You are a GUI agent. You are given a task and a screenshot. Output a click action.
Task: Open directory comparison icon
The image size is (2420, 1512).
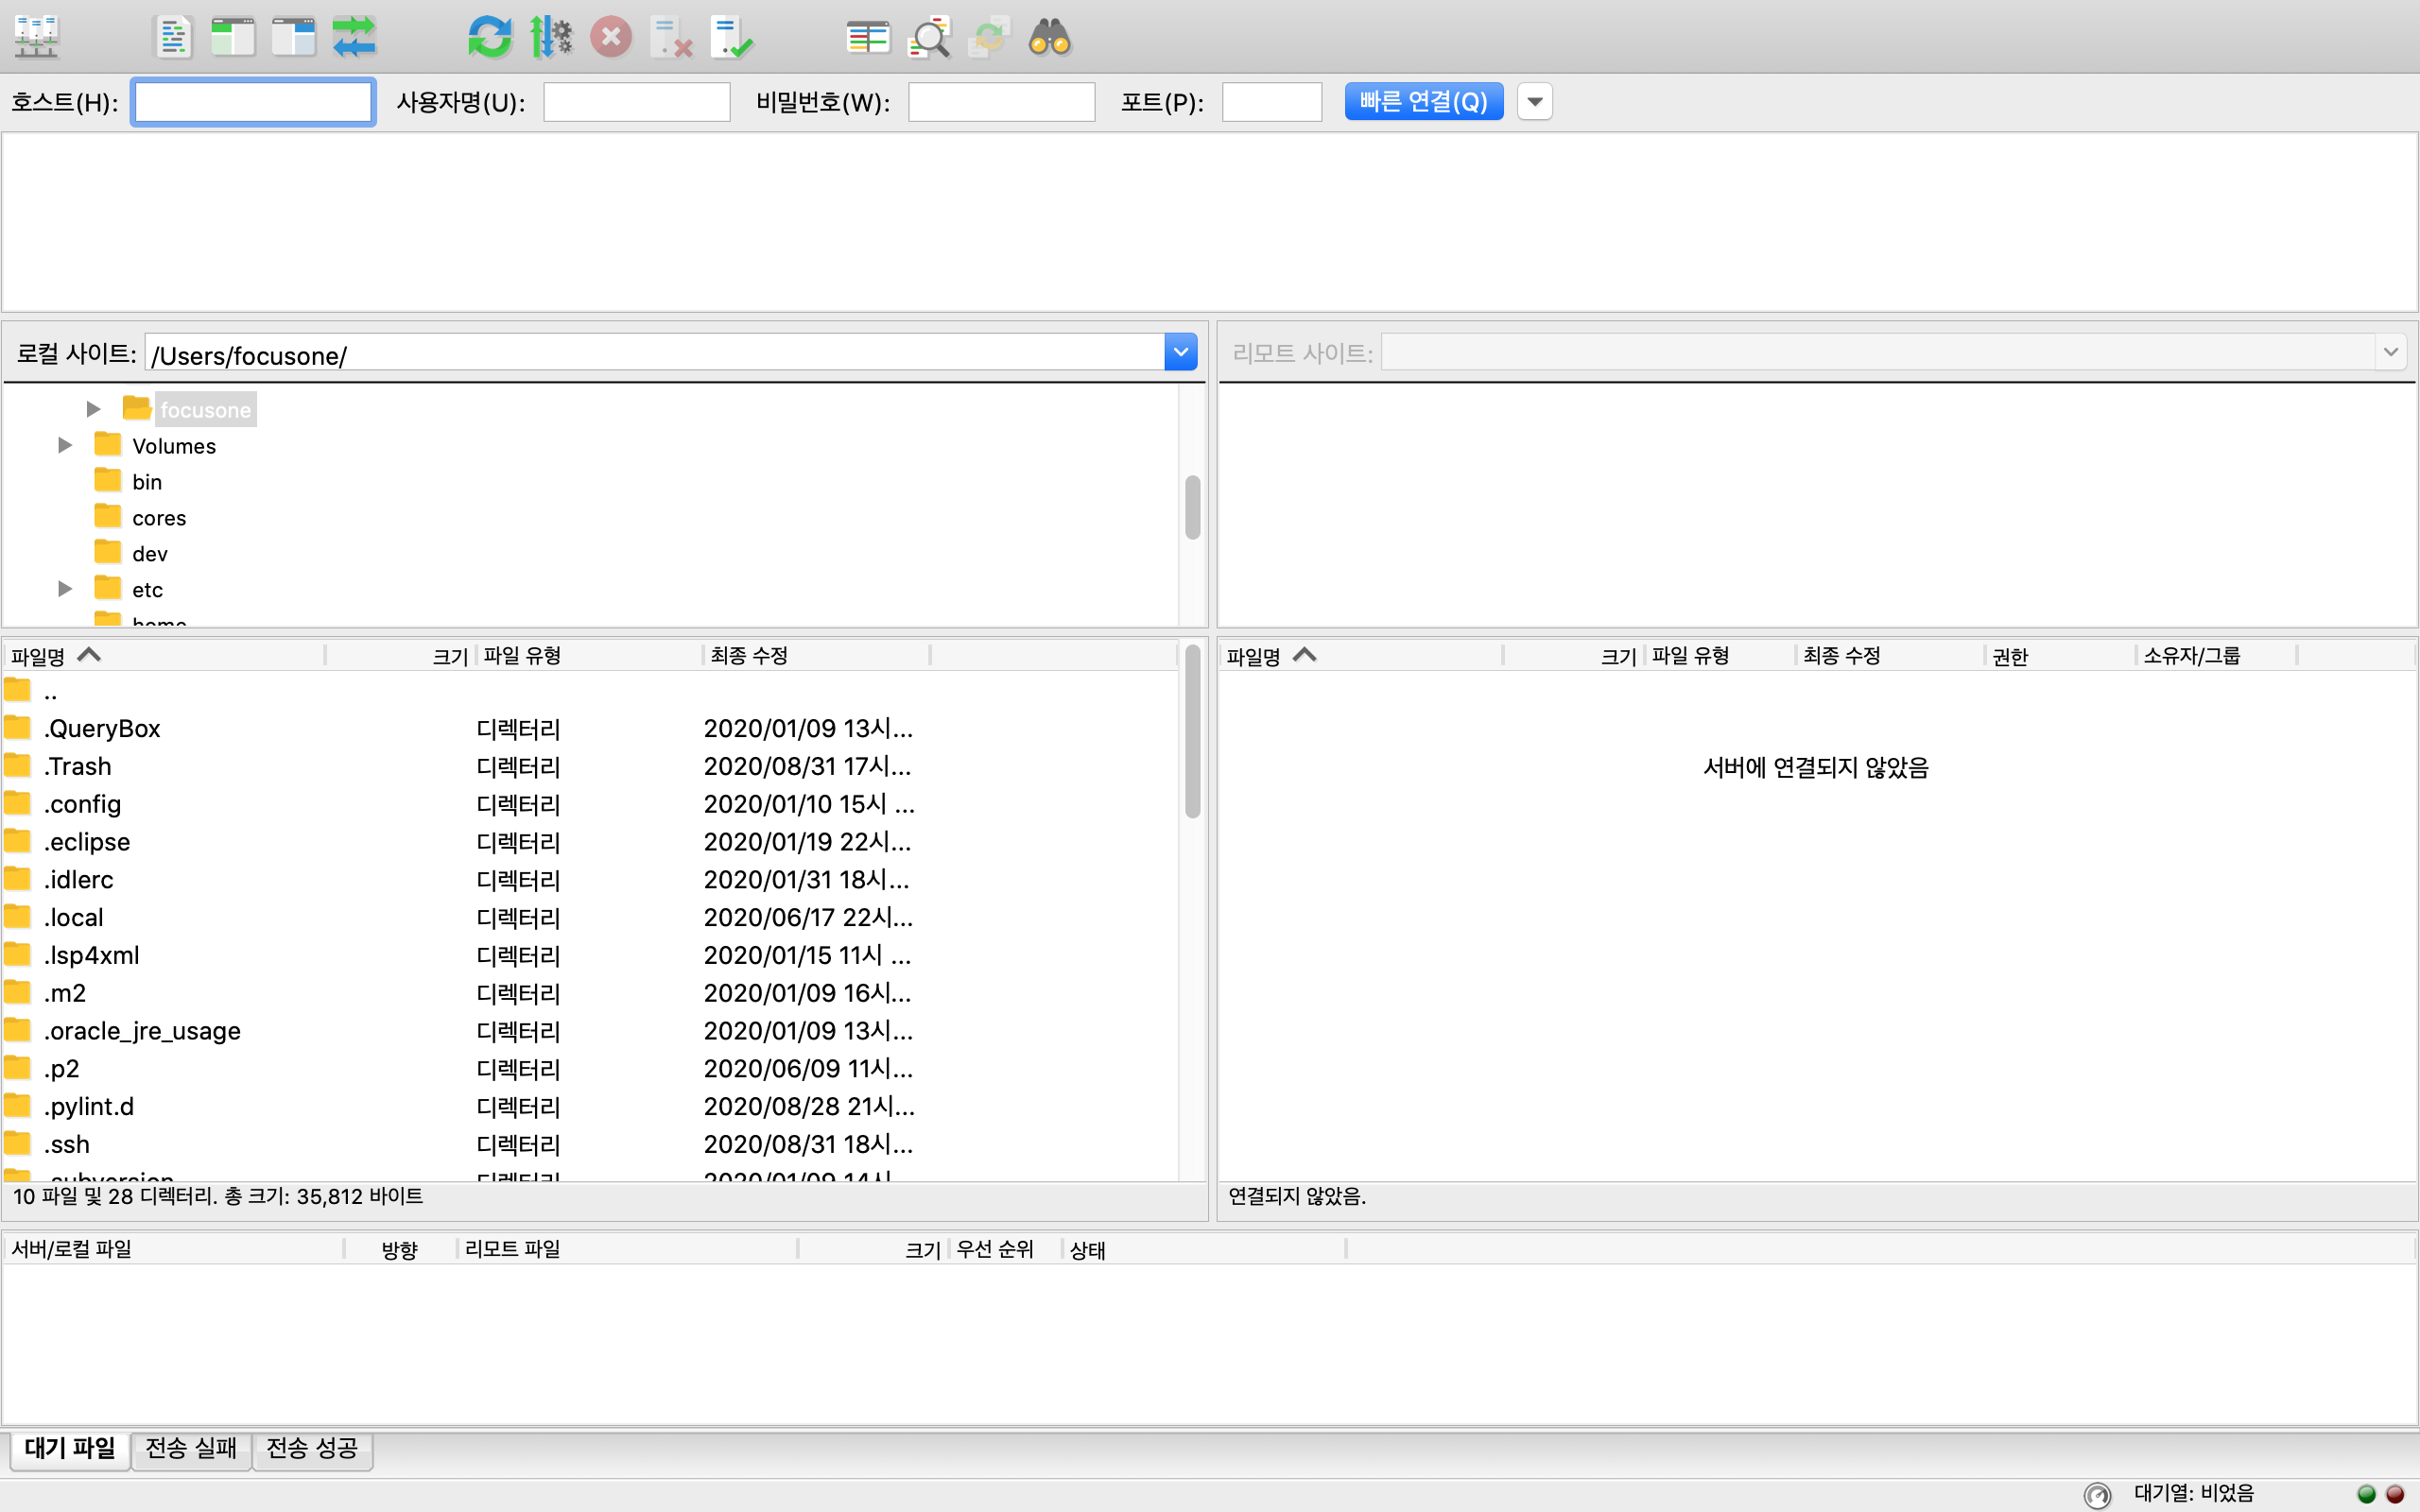929,37
